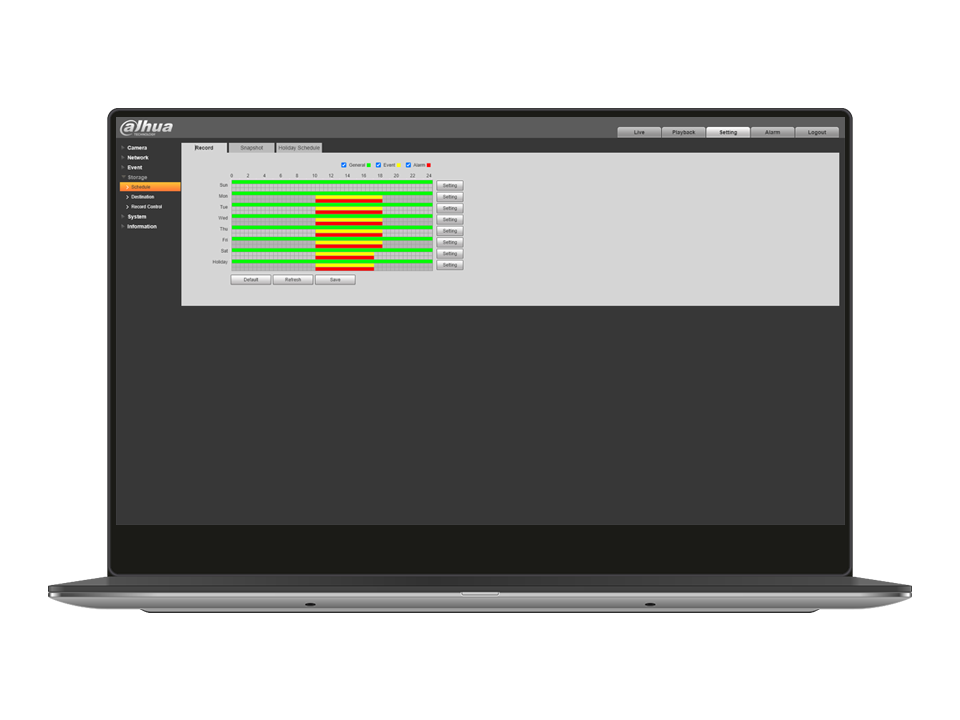Expand the Camera menu in sidebar
960x720 pixels.
[x=137, y=148]
